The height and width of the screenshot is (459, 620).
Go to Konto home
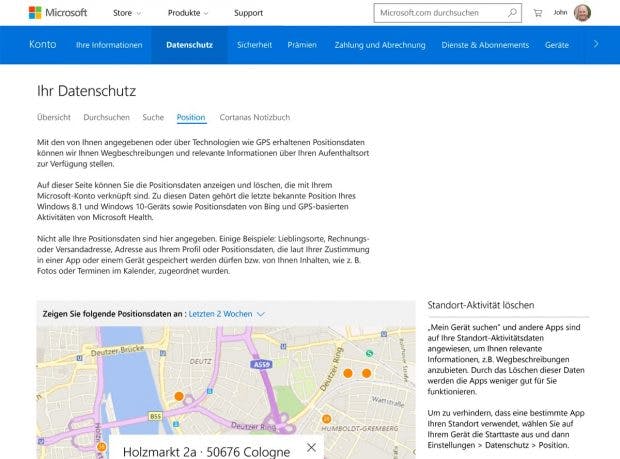click(x=43, y=44)
